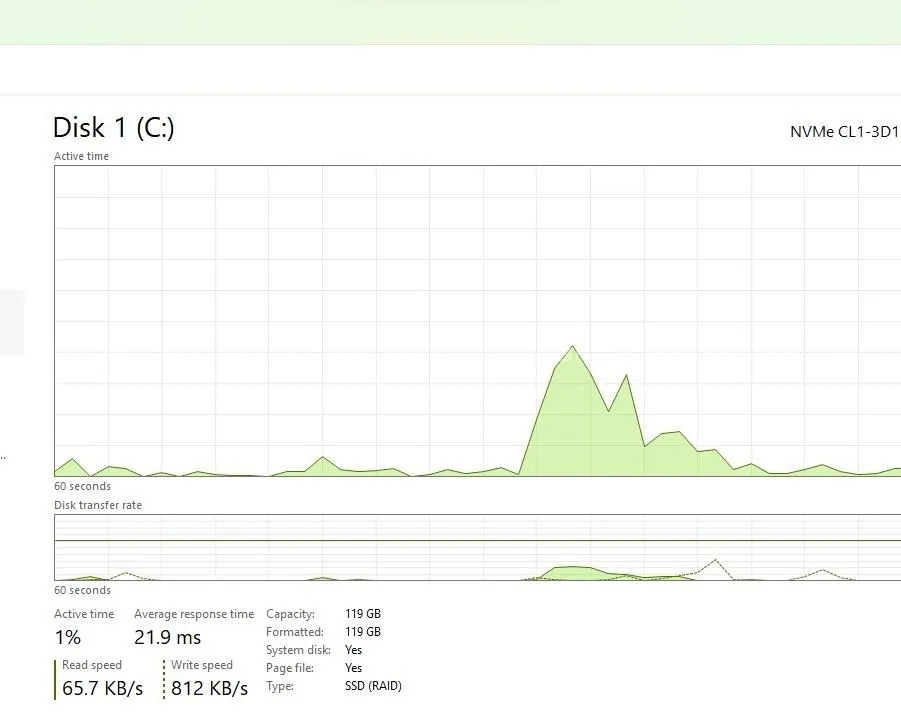Click the dotted line legend beside Write speed

pyautogui.click(x=164, y=679)
